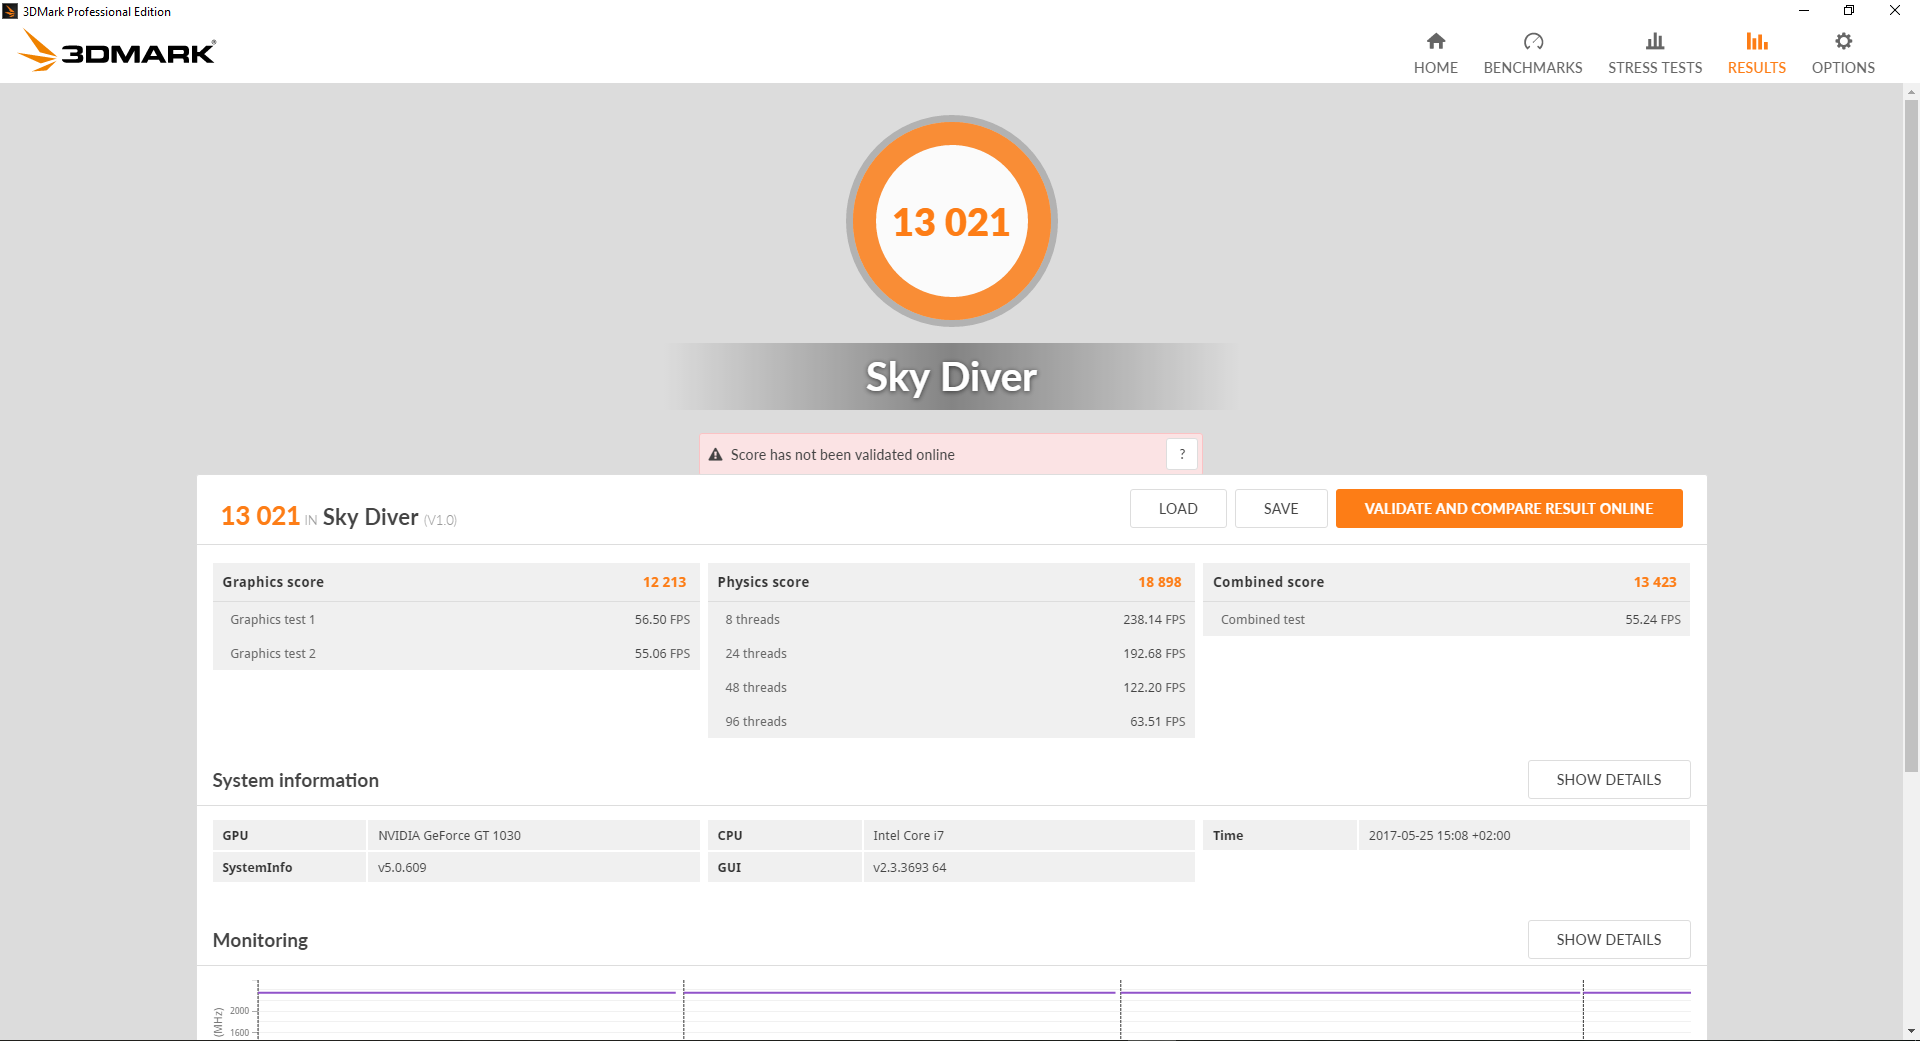Image resolution: width=1920 pixels, height=1041 pixels.
Task: Click the warning triangle icon
Action: [716, 455]
